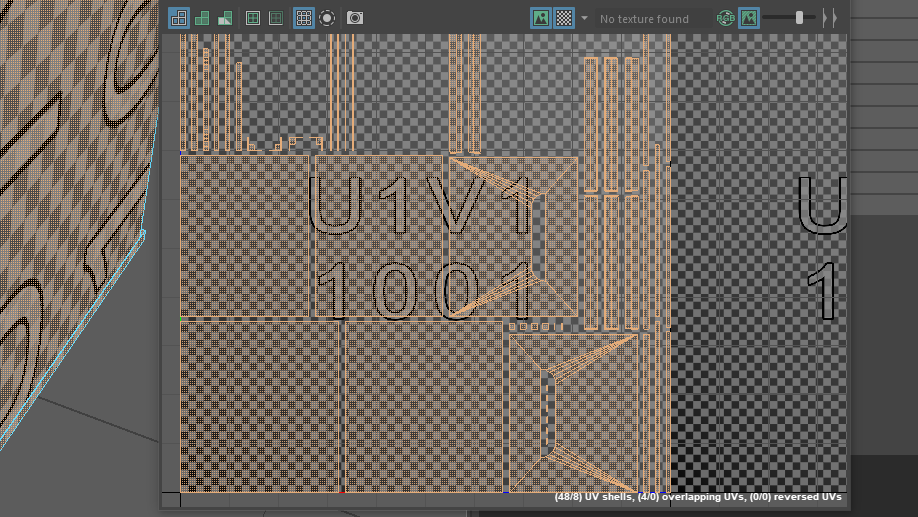Enable UV distortion shading icon
Image resolution: width=918 pixels, height=517 pixels.
pos(225,18)
